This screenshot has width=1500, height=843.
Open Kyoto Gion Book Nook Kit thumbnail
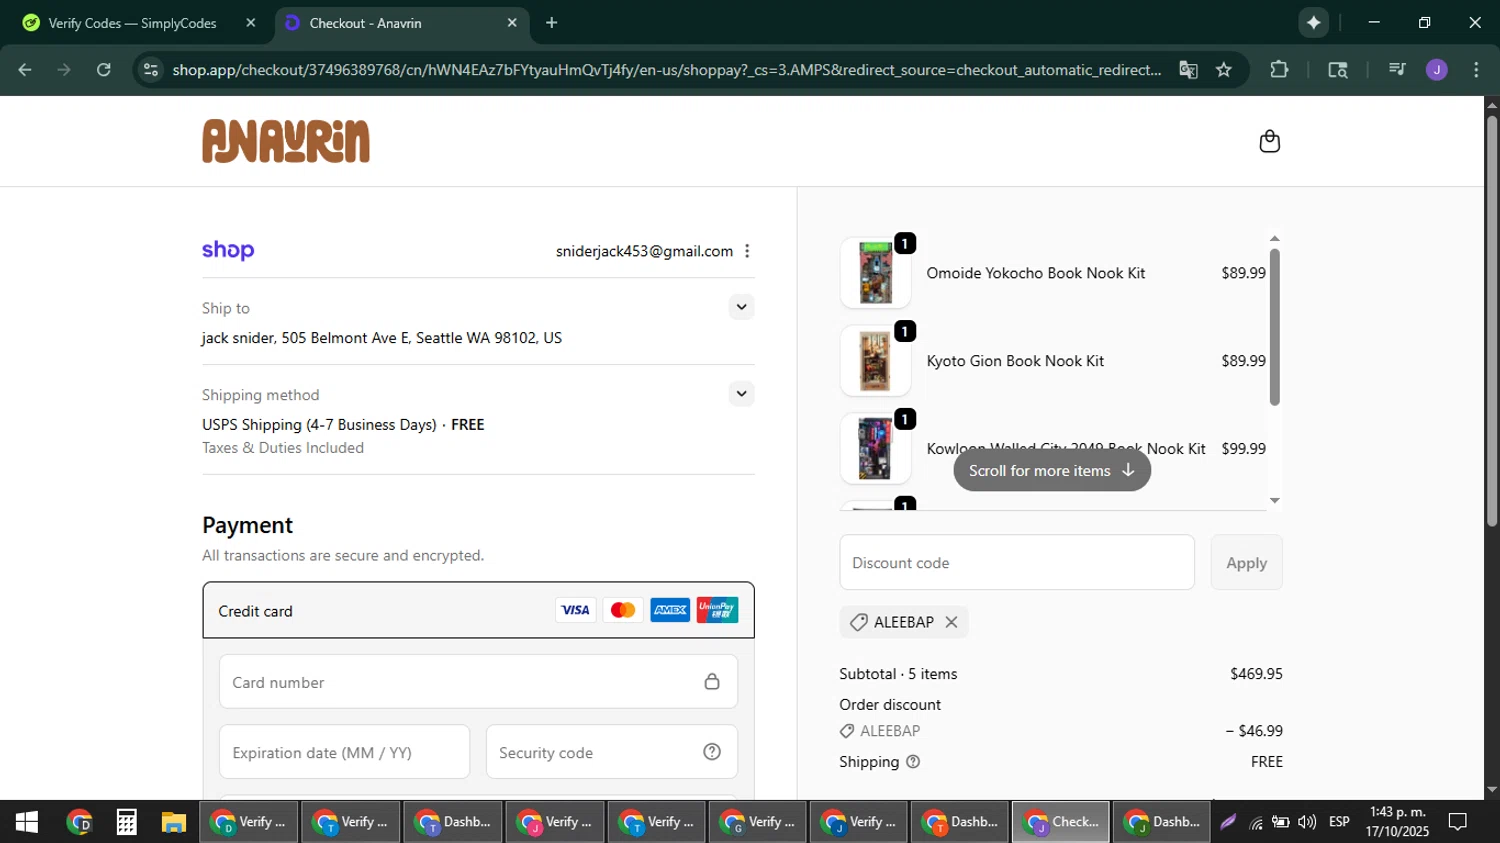point(875,361)
